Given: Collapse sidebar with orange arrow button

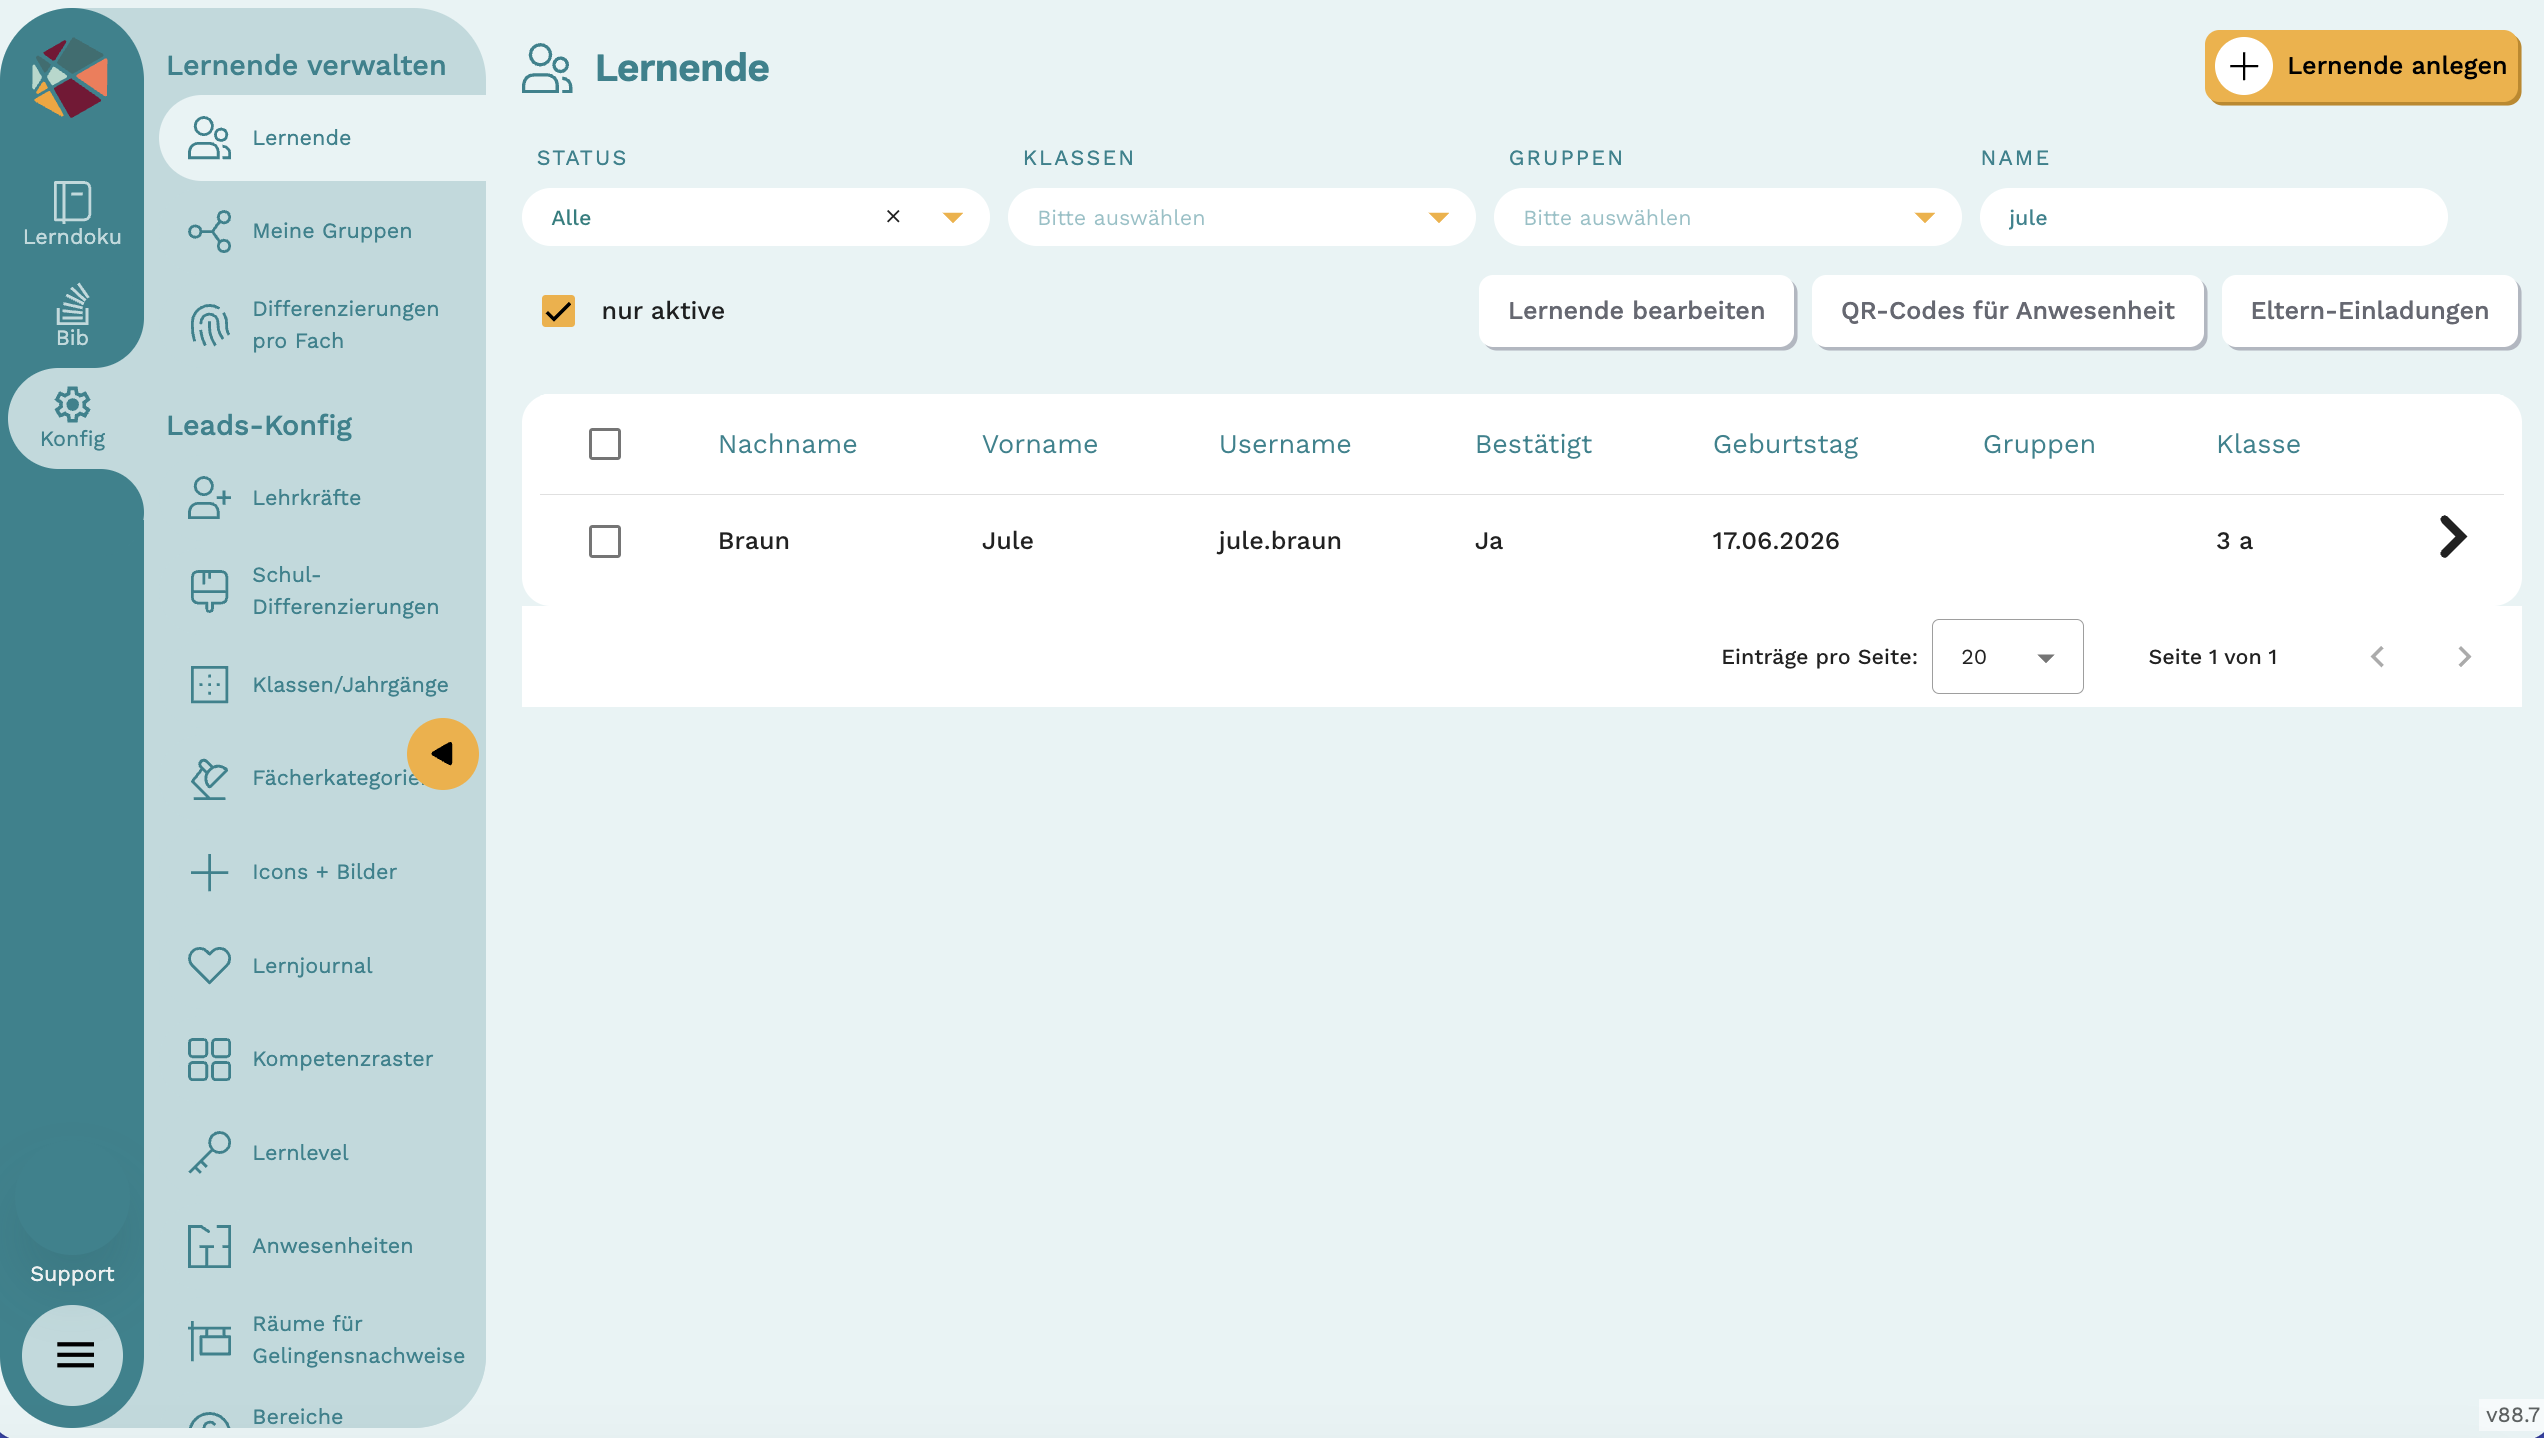Looking at the screenshot, I should tap(443, 754).
